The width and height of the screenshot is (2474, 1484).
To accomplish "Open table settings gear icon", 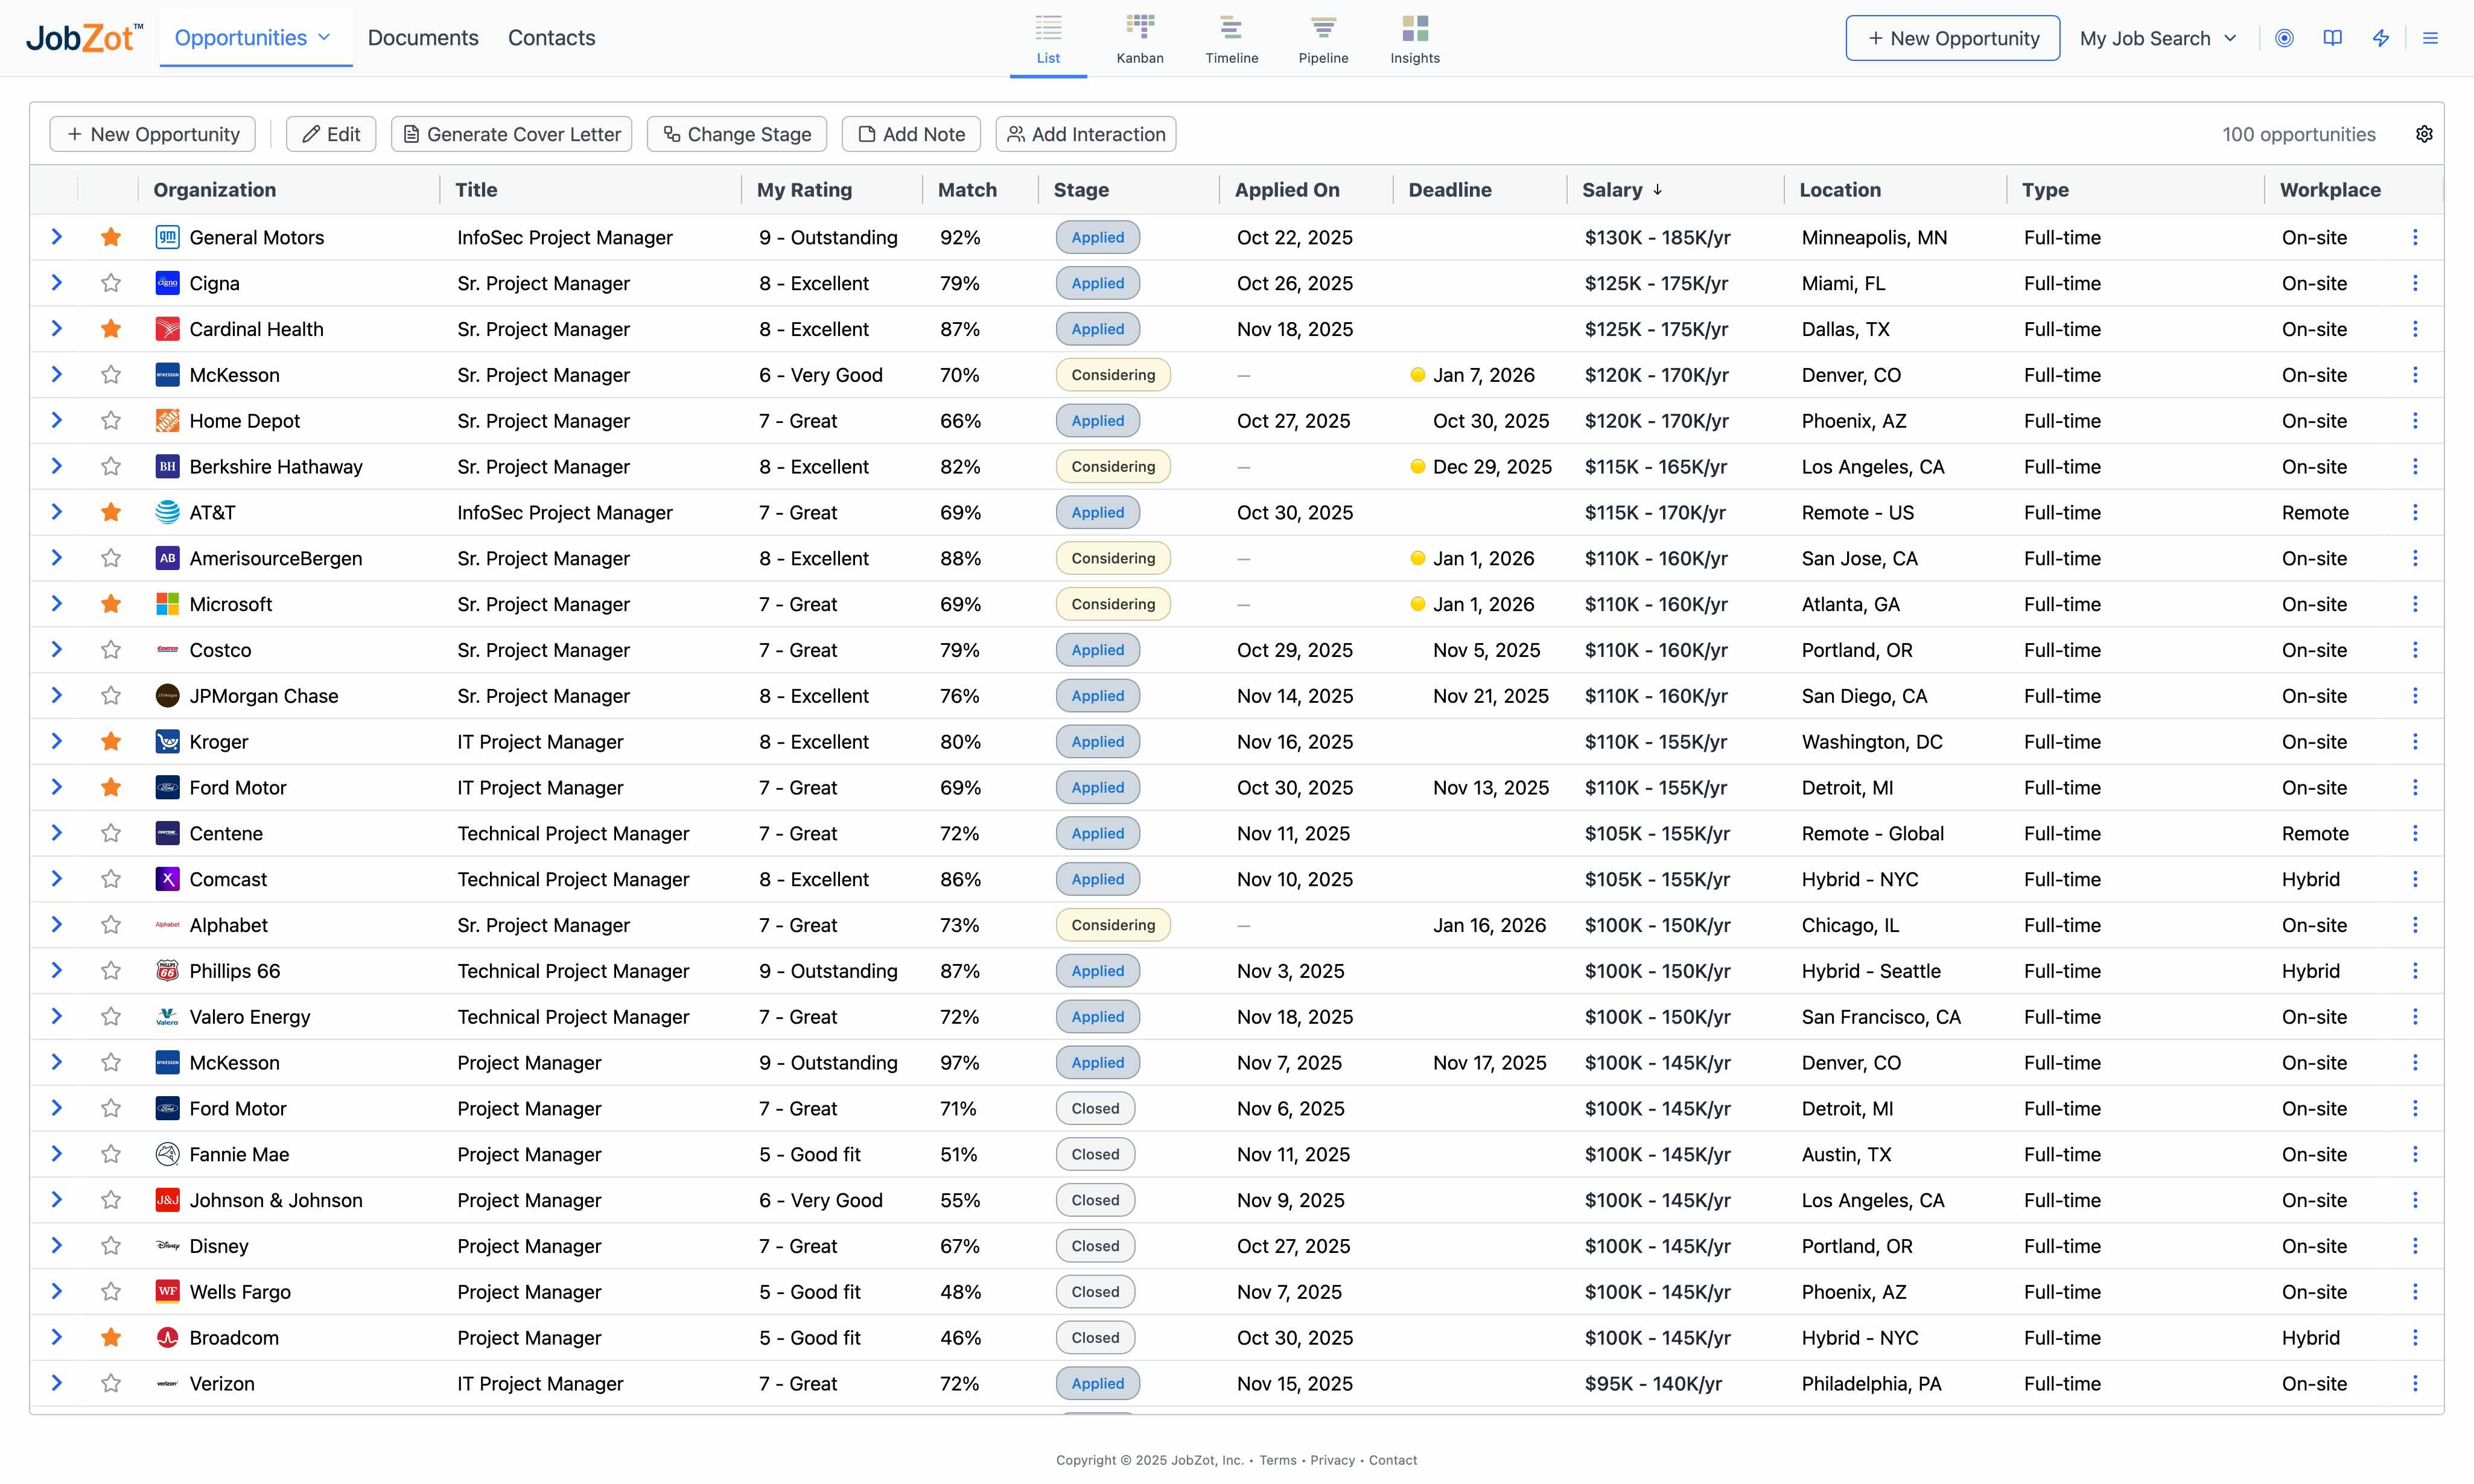I will [x=2424, y=134].
